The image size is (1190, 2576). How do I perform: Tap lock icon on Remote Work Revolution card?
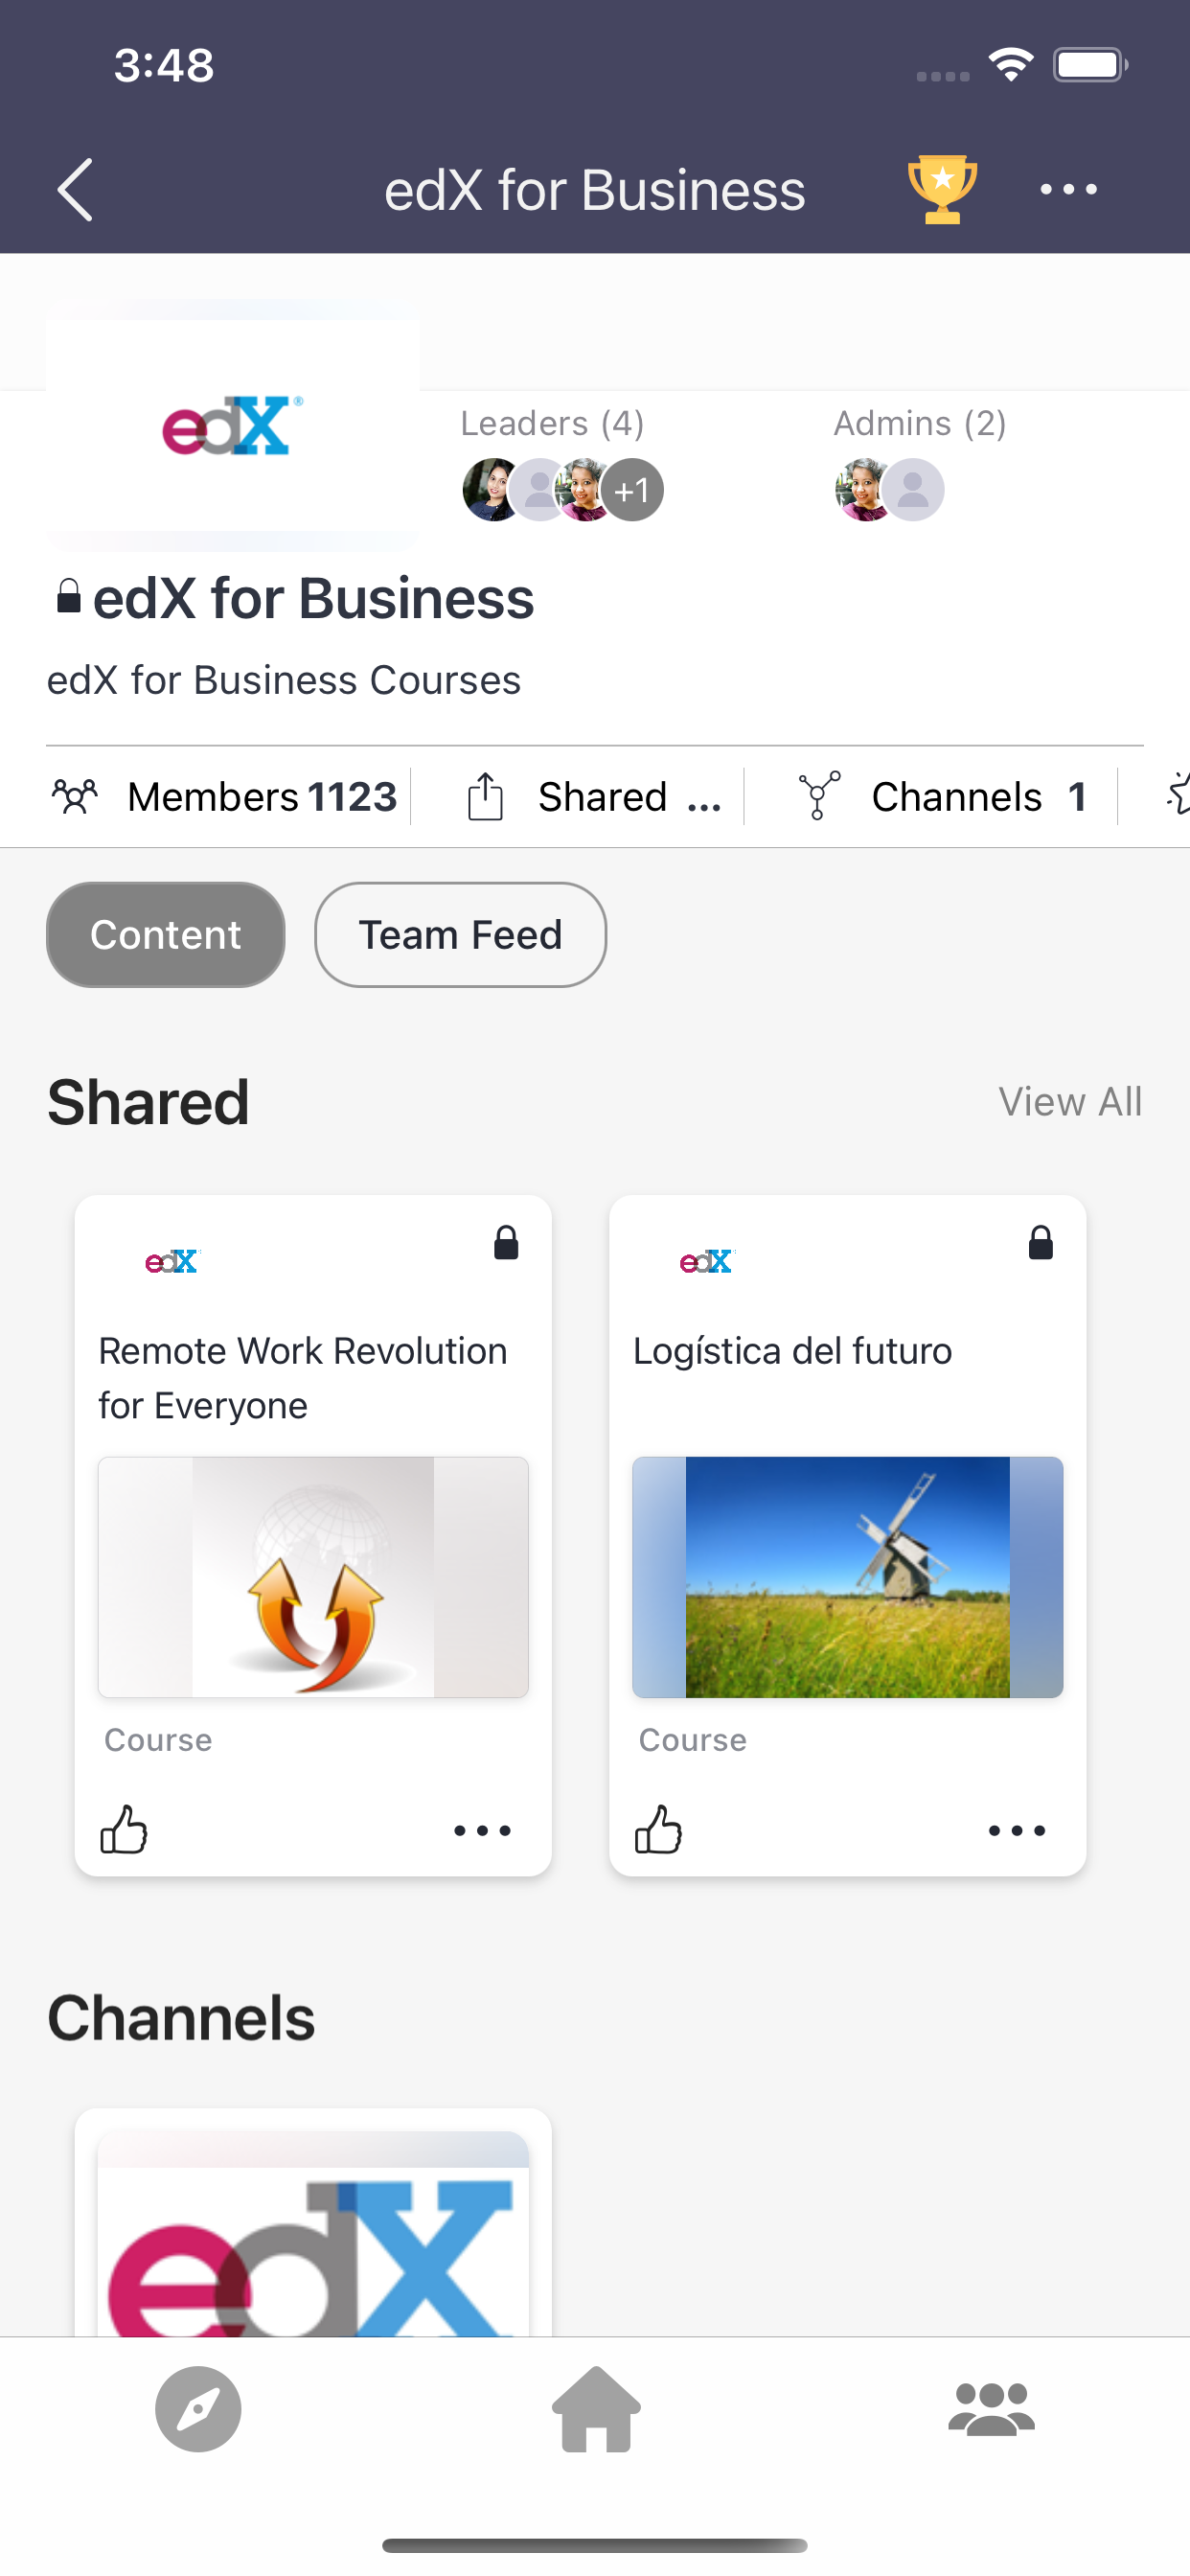point(506,1243)
